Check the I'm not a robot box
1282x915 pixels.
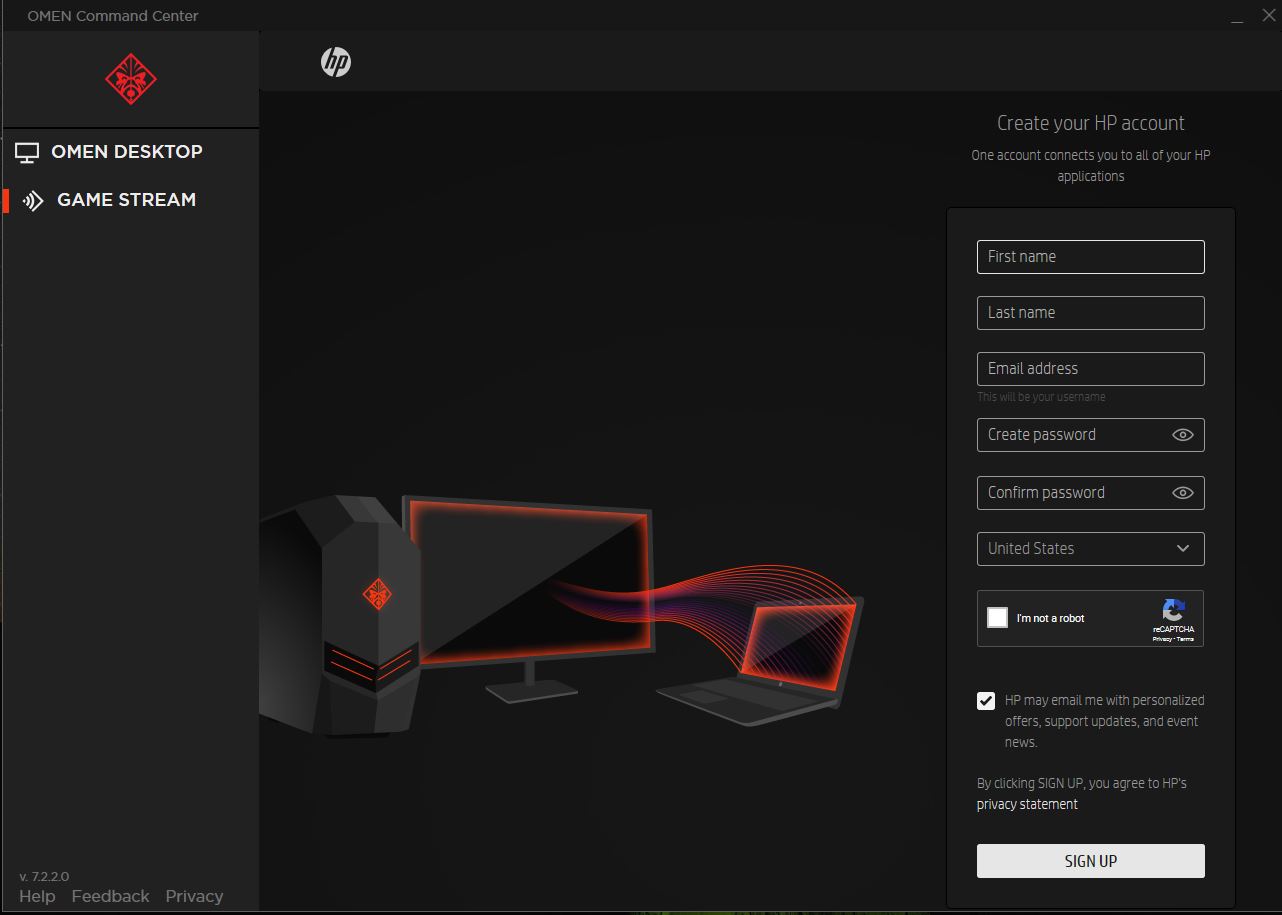[997, 618]
